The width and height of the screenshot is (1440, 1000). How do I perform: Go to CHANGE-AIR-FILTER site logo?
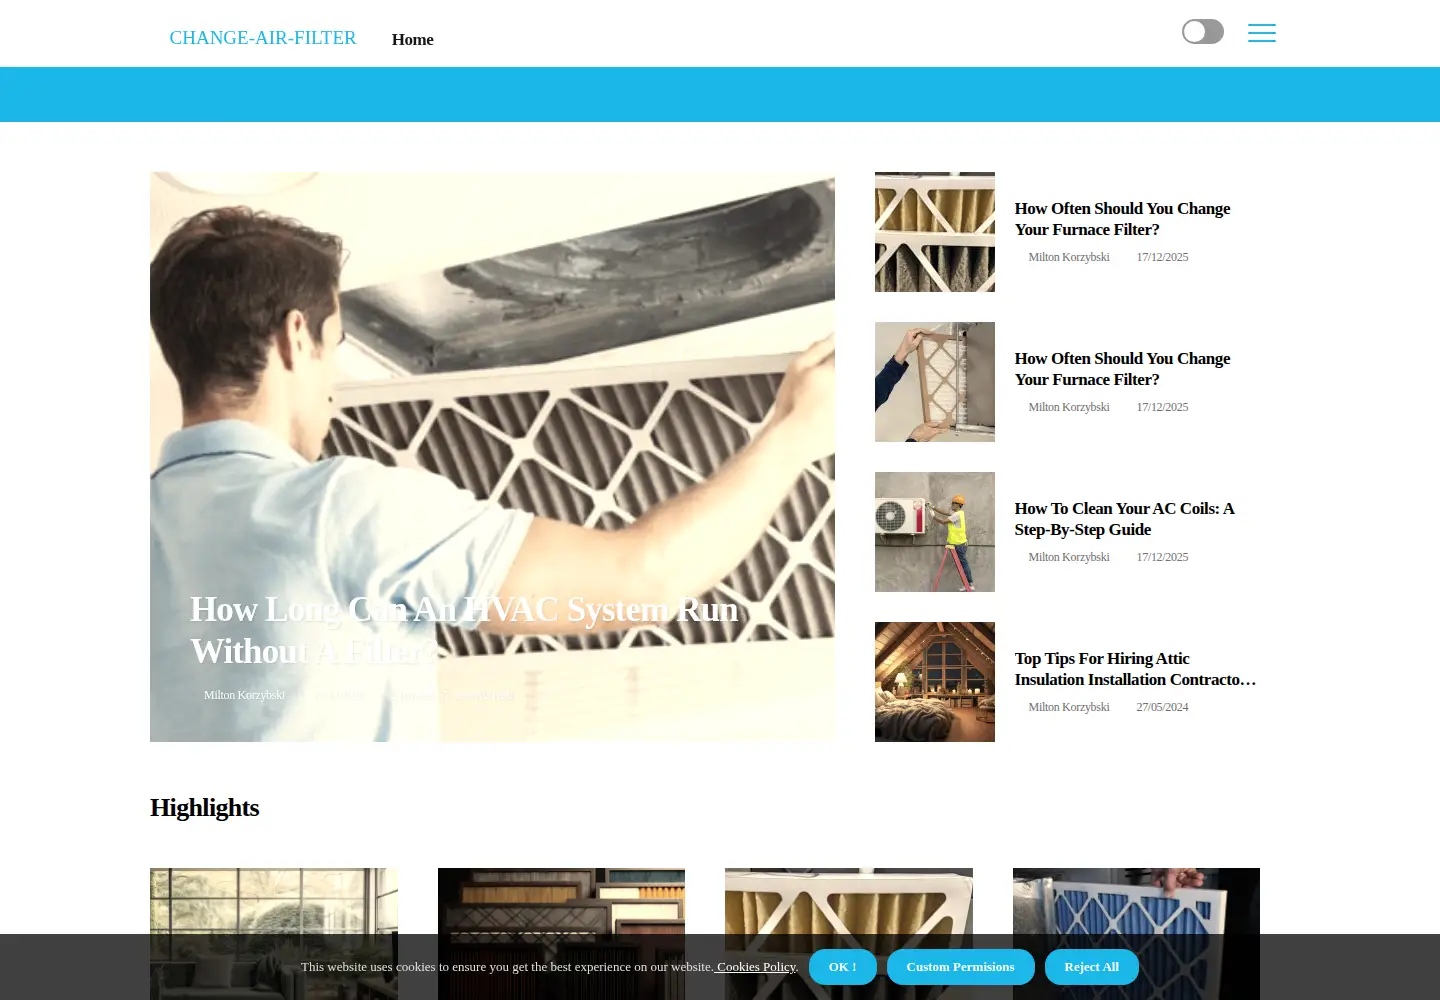click(x=263, y=38)
